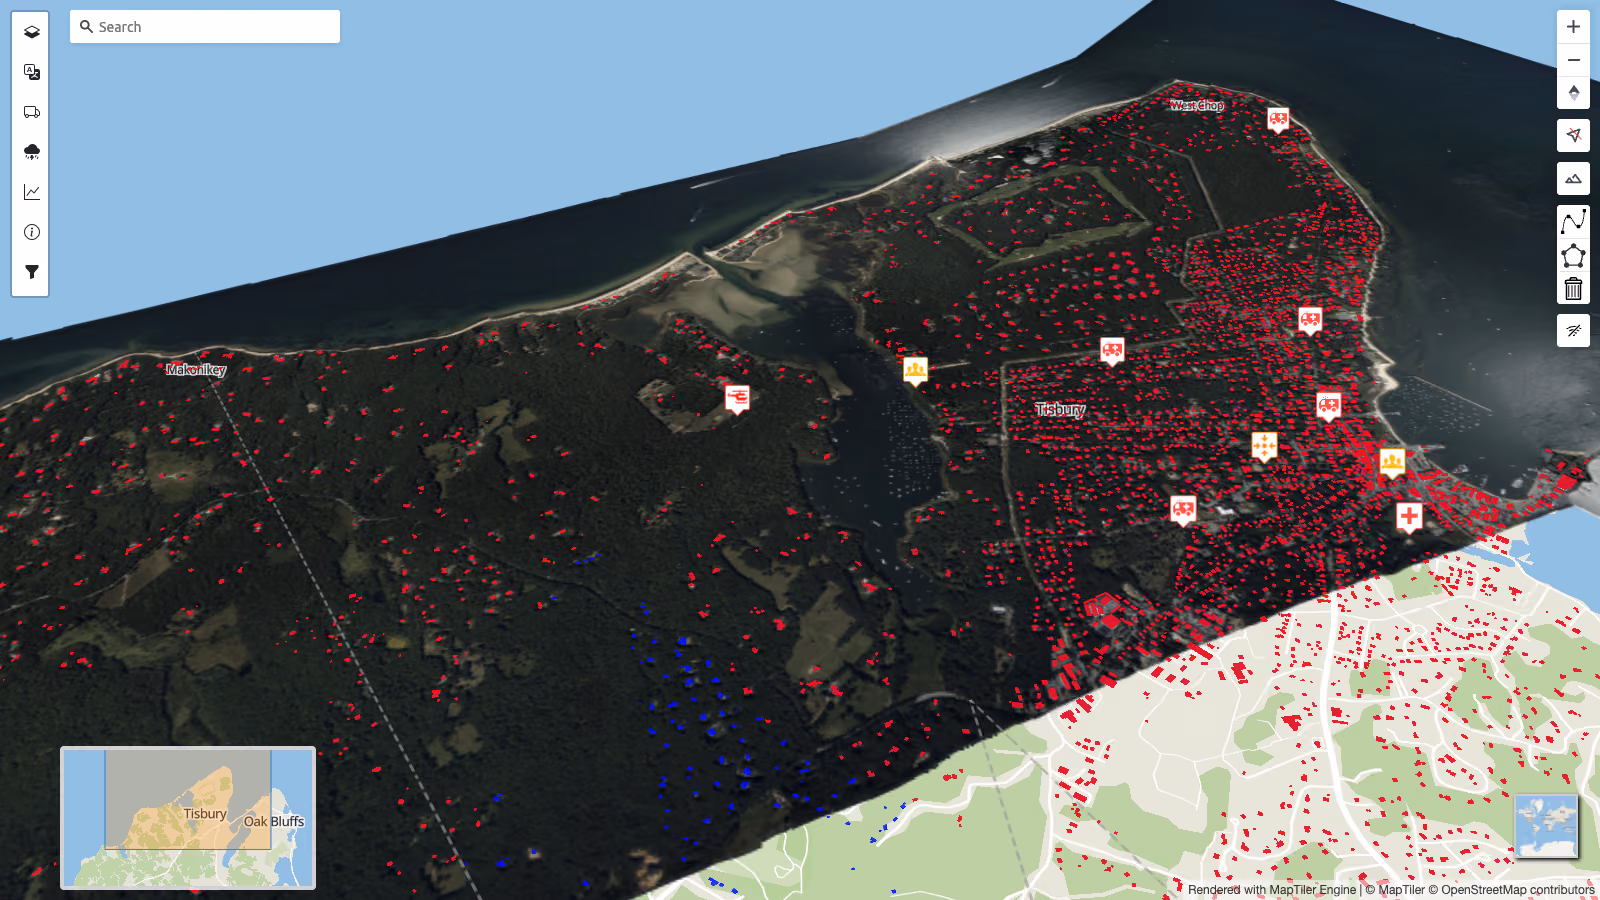Select the ambulance marker beside West Chop
Viewport: 1600px width, 900px height.
[x=1278, y=120]
